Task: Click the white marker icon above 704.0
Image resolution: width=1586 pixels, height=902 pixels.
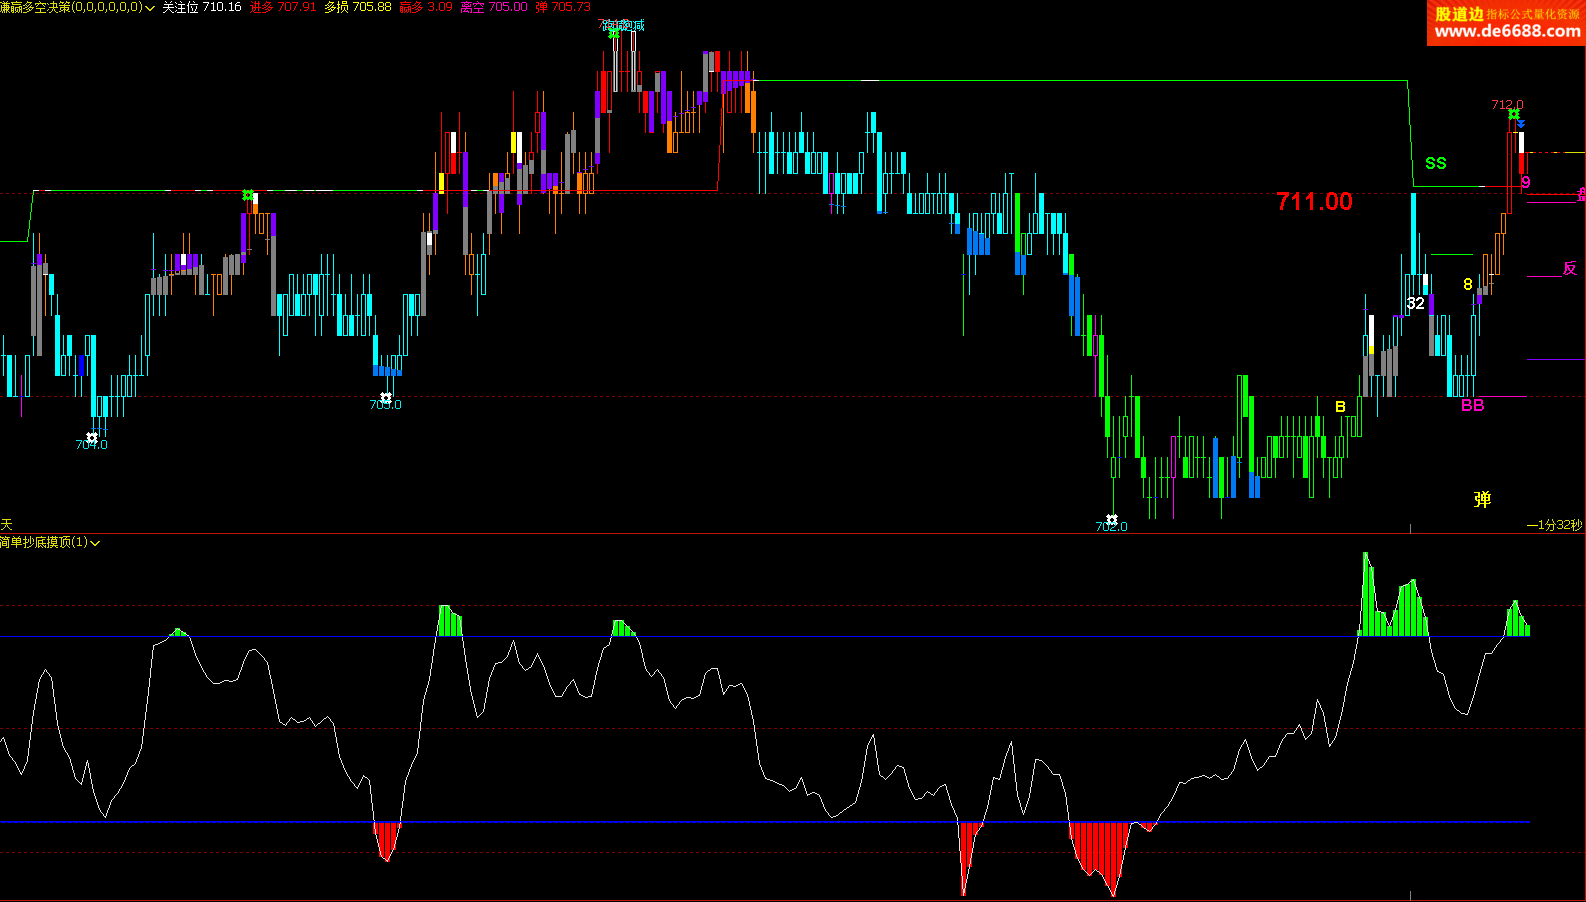Action: [92, 437]
